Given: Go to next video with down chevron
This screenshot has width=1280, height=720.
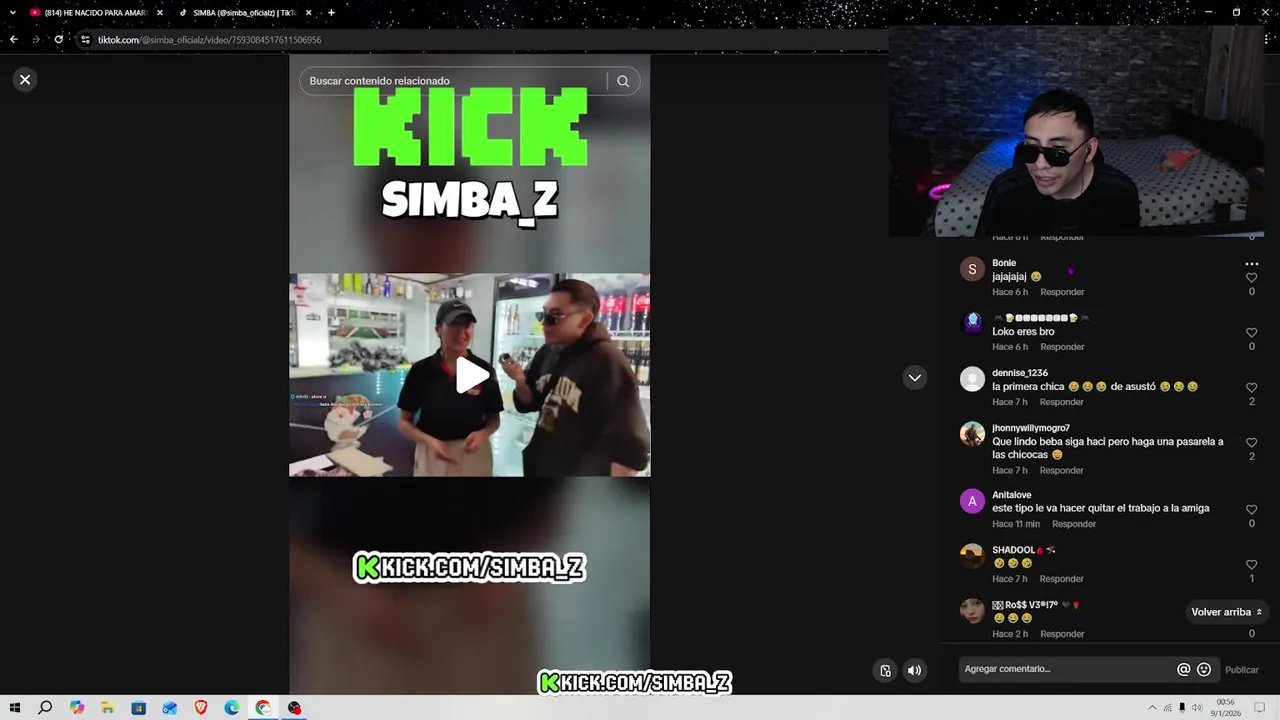Looking at the screenshot, I should 914,377.
